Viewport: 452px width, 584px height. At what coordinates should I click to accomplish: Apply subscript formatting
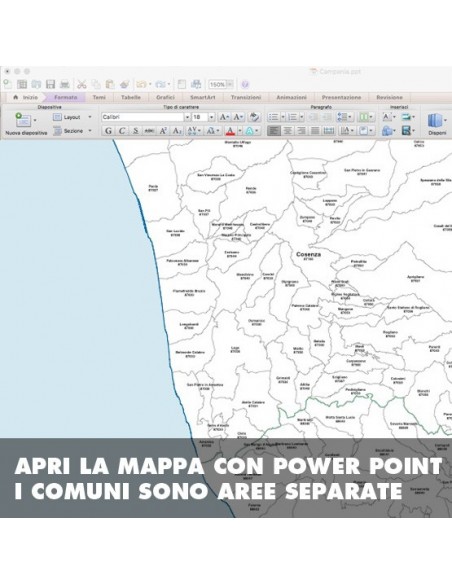[x=177, y=131]
